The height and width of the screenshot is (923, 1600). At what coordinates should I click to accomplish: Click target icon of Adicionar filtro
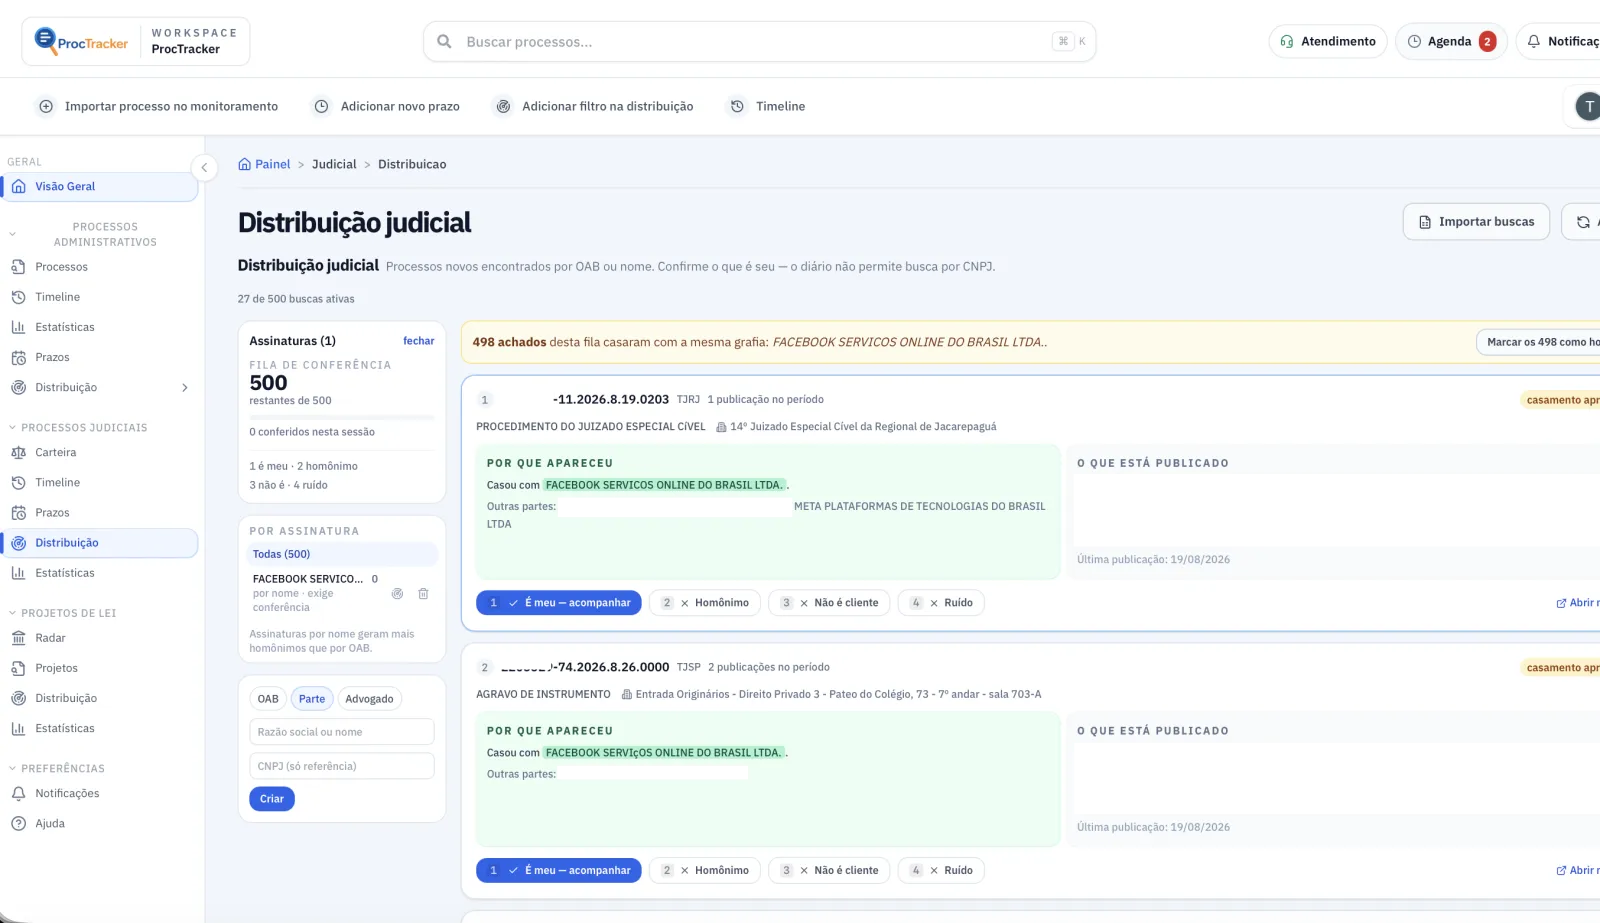point(503,106)
